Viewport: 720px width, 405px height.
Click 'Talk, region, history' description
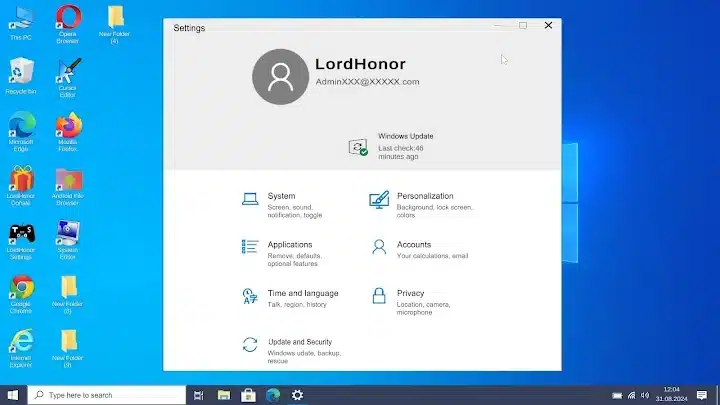tap(297, 304)
